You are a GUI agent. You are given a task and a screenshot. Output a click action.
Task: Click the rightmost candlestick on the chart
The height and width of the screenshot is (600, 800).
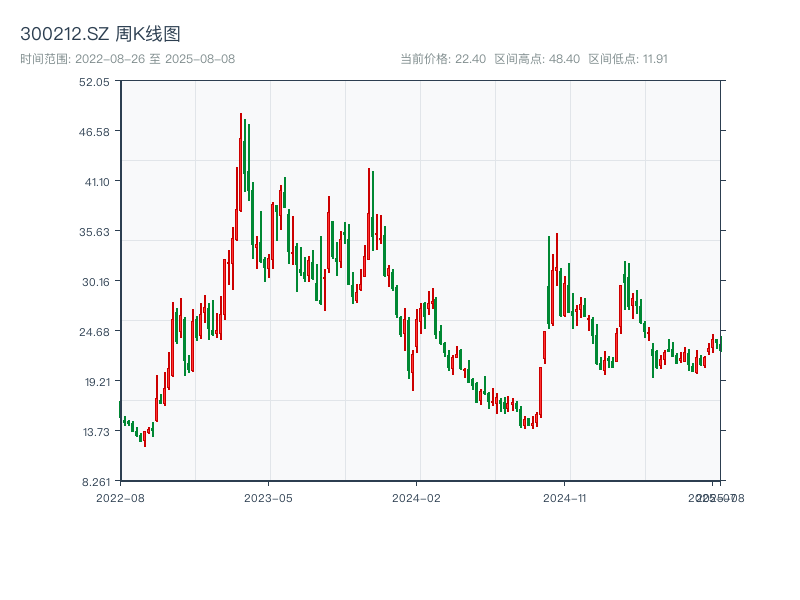point(719,345)
